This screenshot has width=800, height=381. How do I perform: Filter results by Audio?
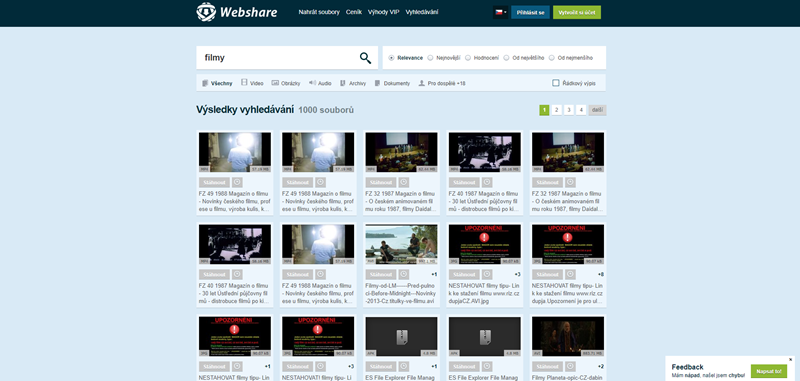click(x=320, y=83)
